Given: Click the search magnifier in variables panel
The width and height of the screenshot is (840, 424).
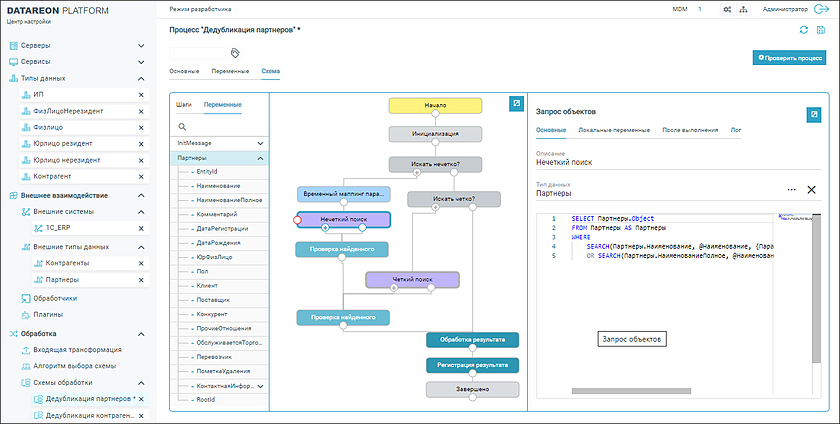Looking at the screenshot, I should pyautogui.click(x=182, y=127).
